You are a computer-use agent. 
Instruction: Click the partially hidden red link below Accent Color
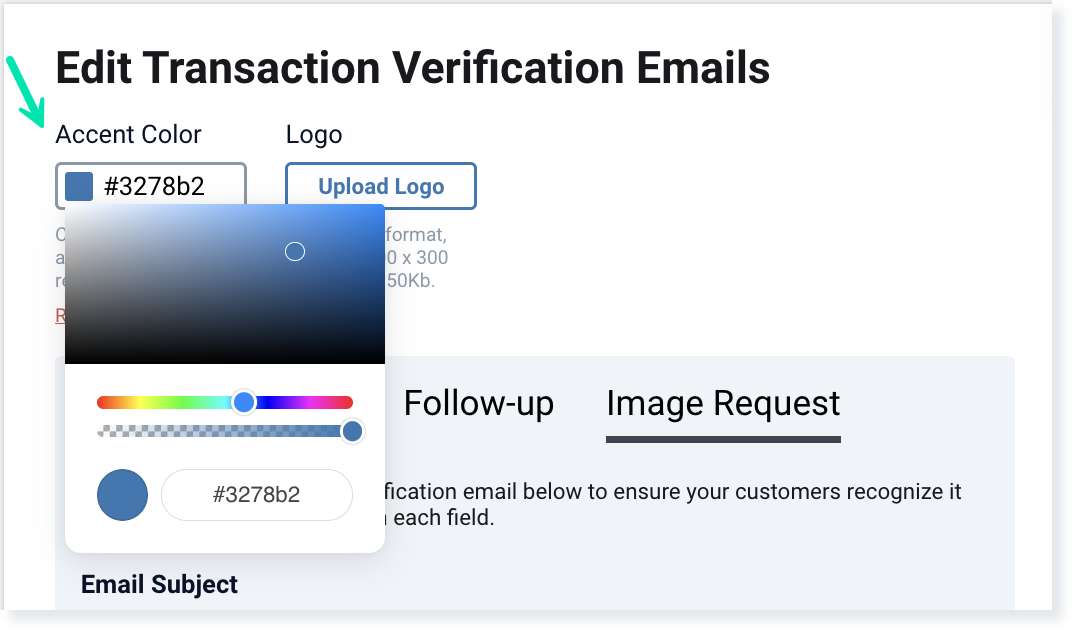click(60, 315)
